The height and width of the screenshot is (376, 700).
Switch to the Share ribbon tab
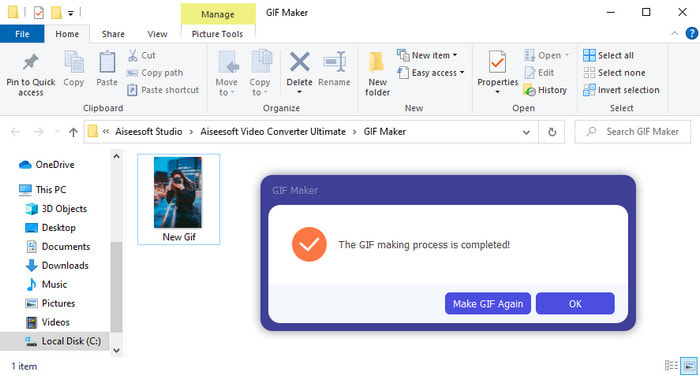pyautogui.click(x=113, y=34)
